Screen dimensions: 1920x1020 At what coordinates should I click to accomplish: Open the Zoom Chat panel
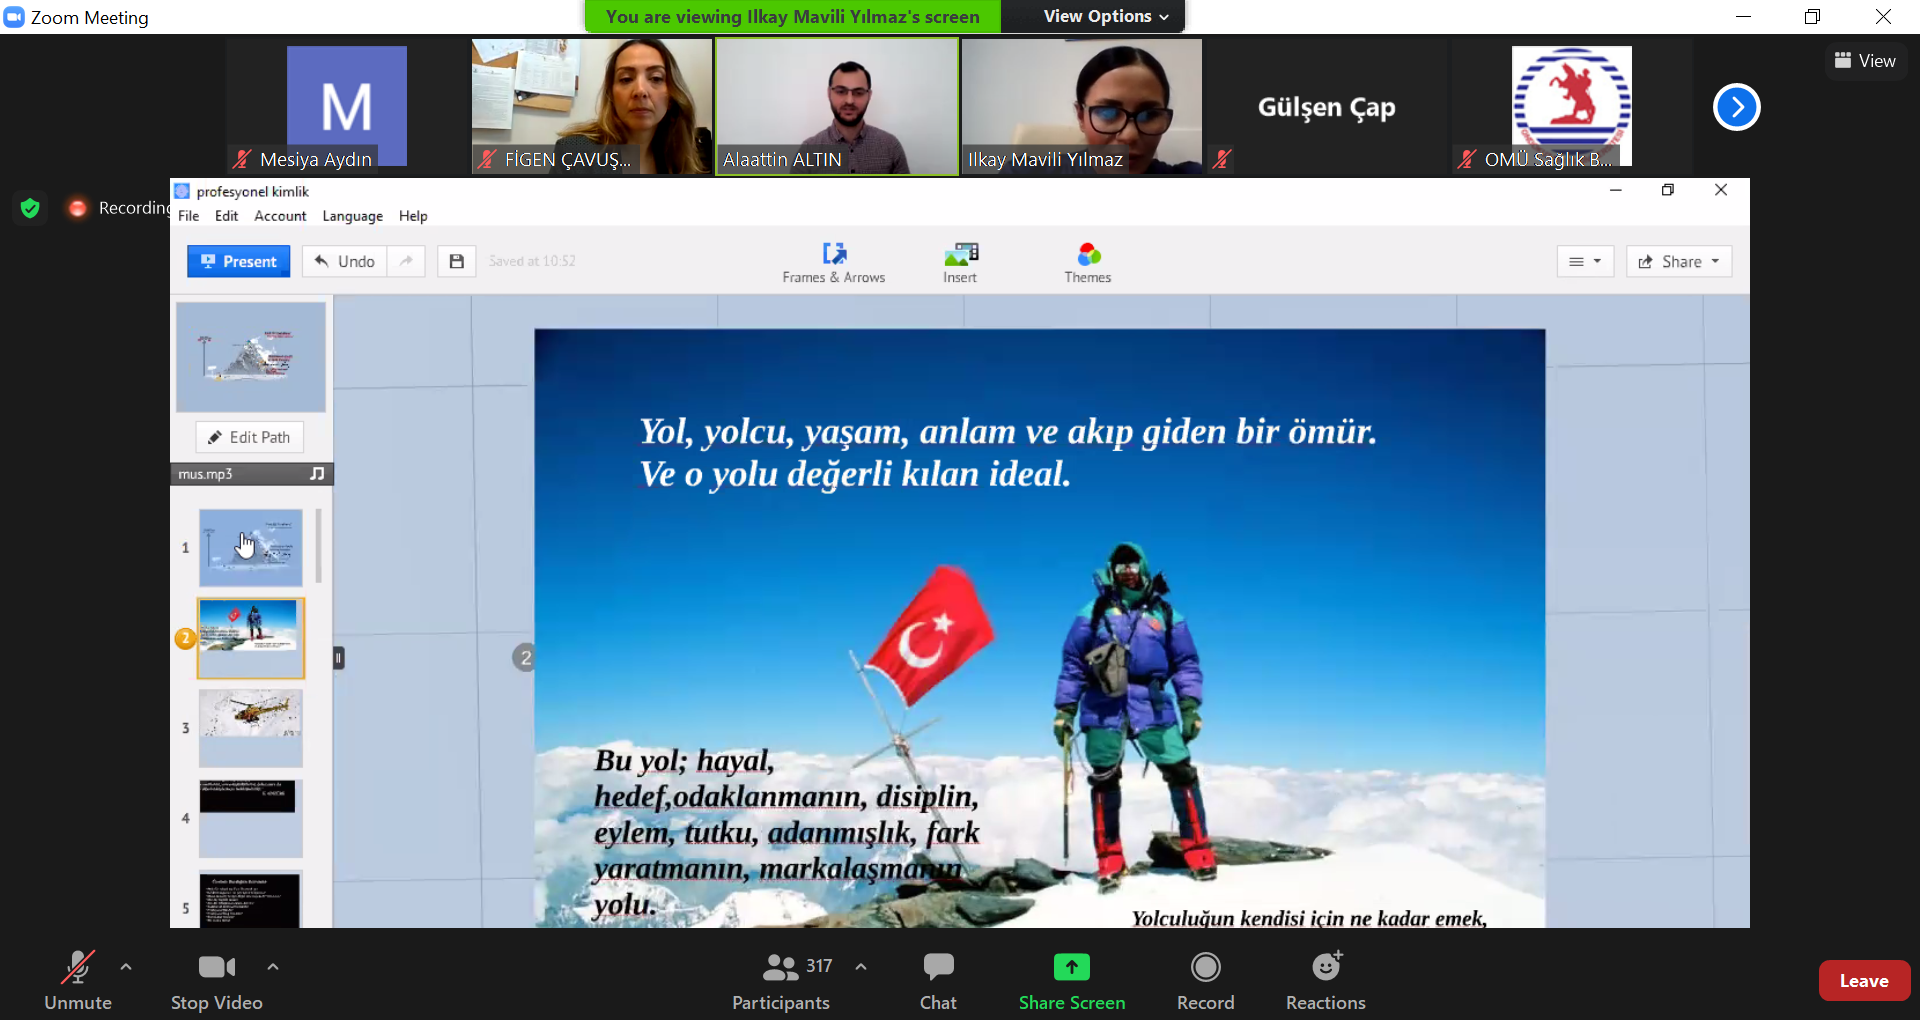(x=938, y=980)
